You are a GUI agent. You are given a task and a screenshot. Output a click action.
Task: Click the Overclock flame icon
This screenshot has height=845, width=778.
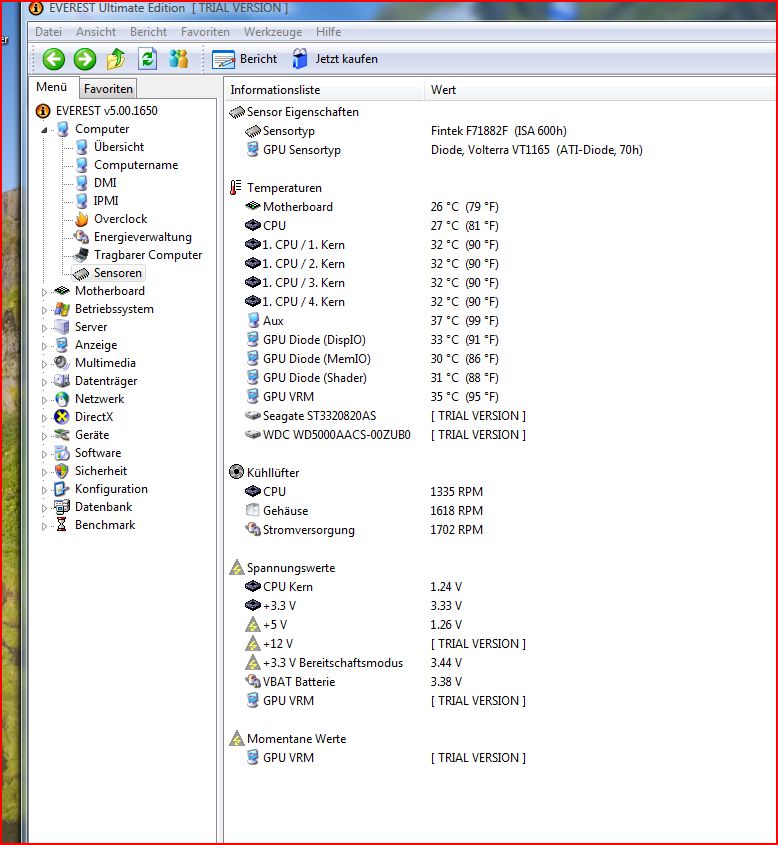82,219
